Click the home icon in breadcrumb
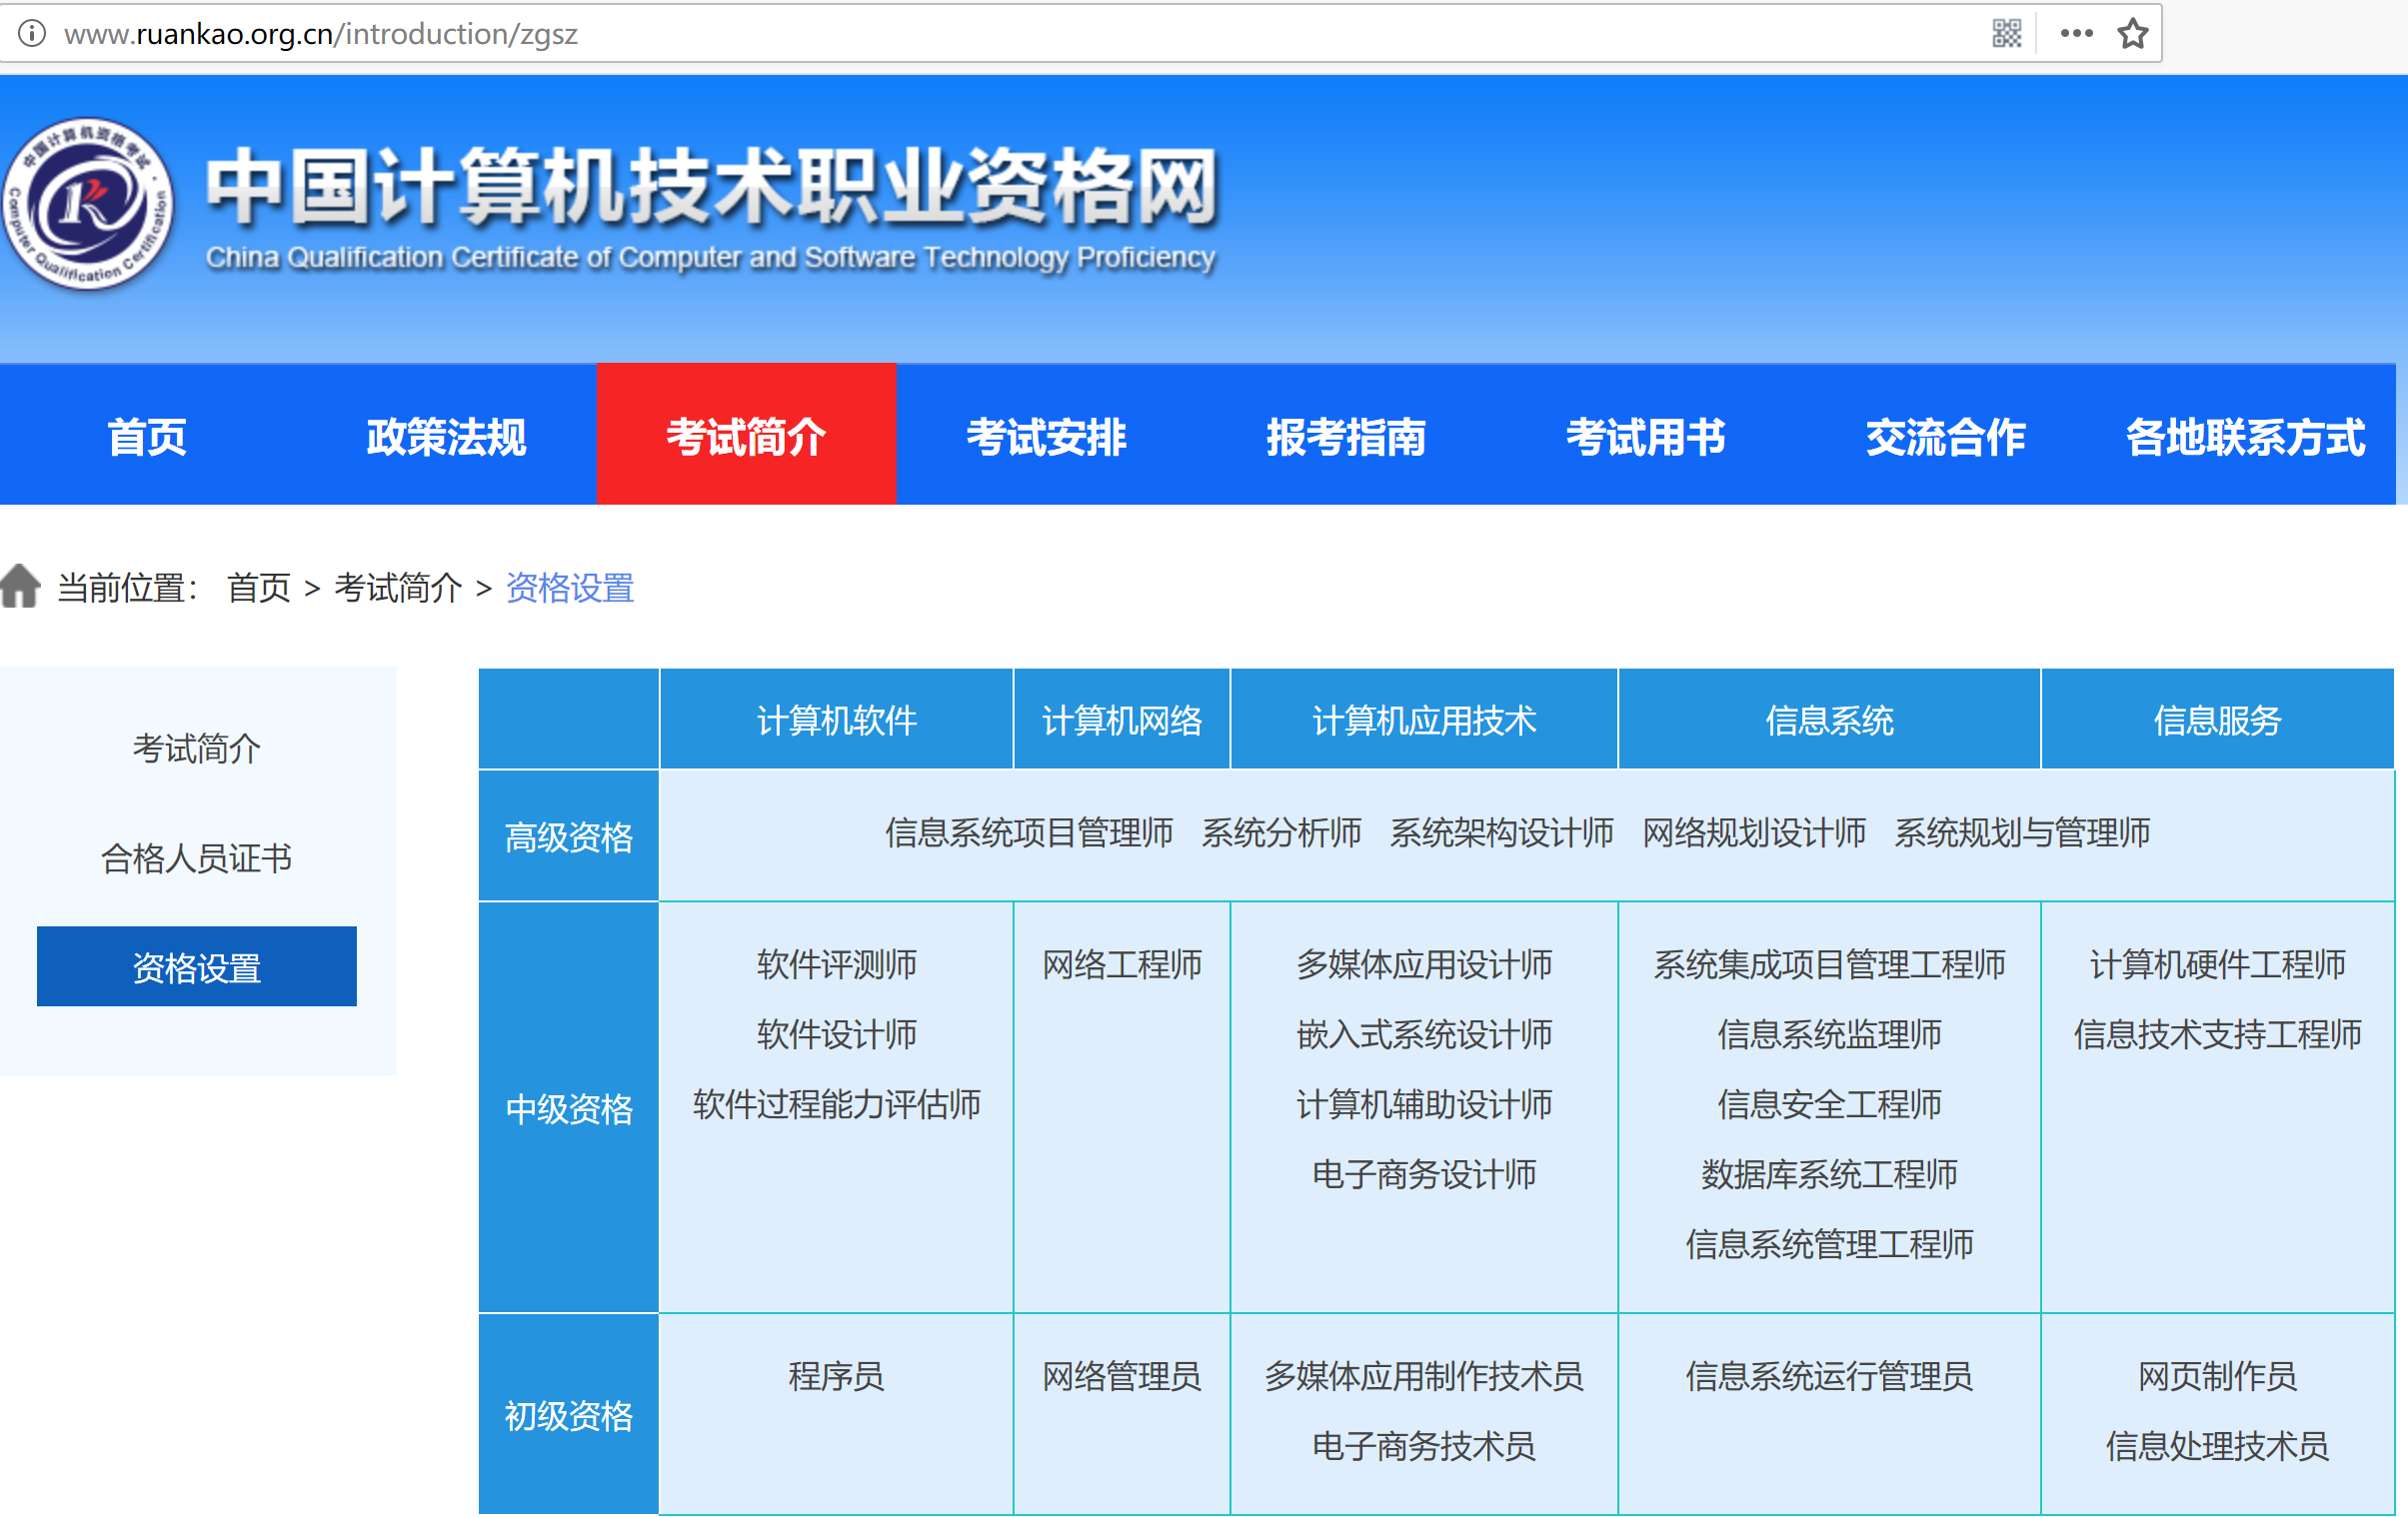This screenshot has width=2408, height=1517. [x=20, y=586]
